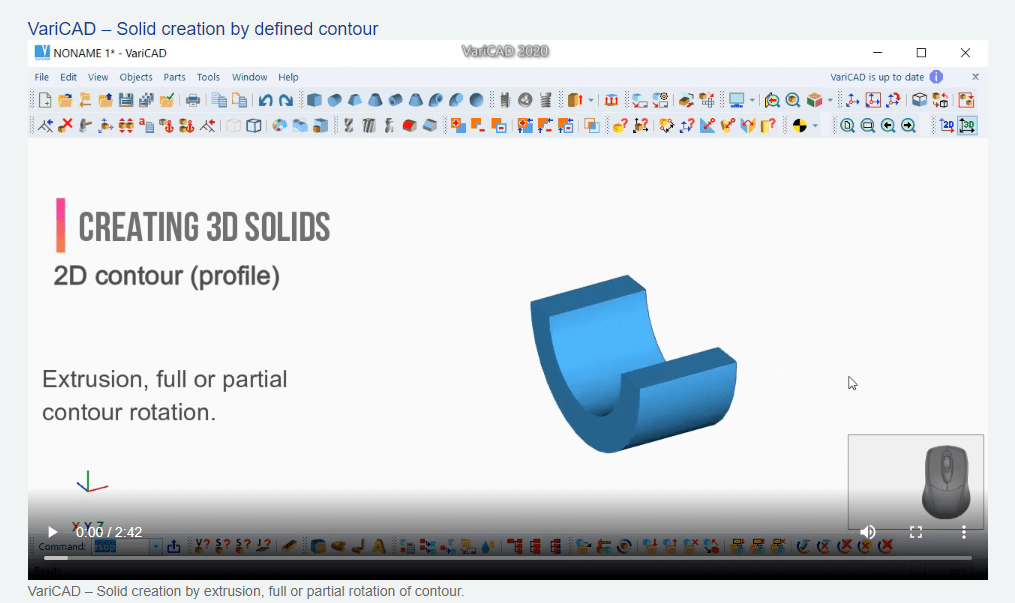Insert a cylinder solid from toolbar
Image resolution: width=1015 pixels, height=603 pixels.
[335, 100]
